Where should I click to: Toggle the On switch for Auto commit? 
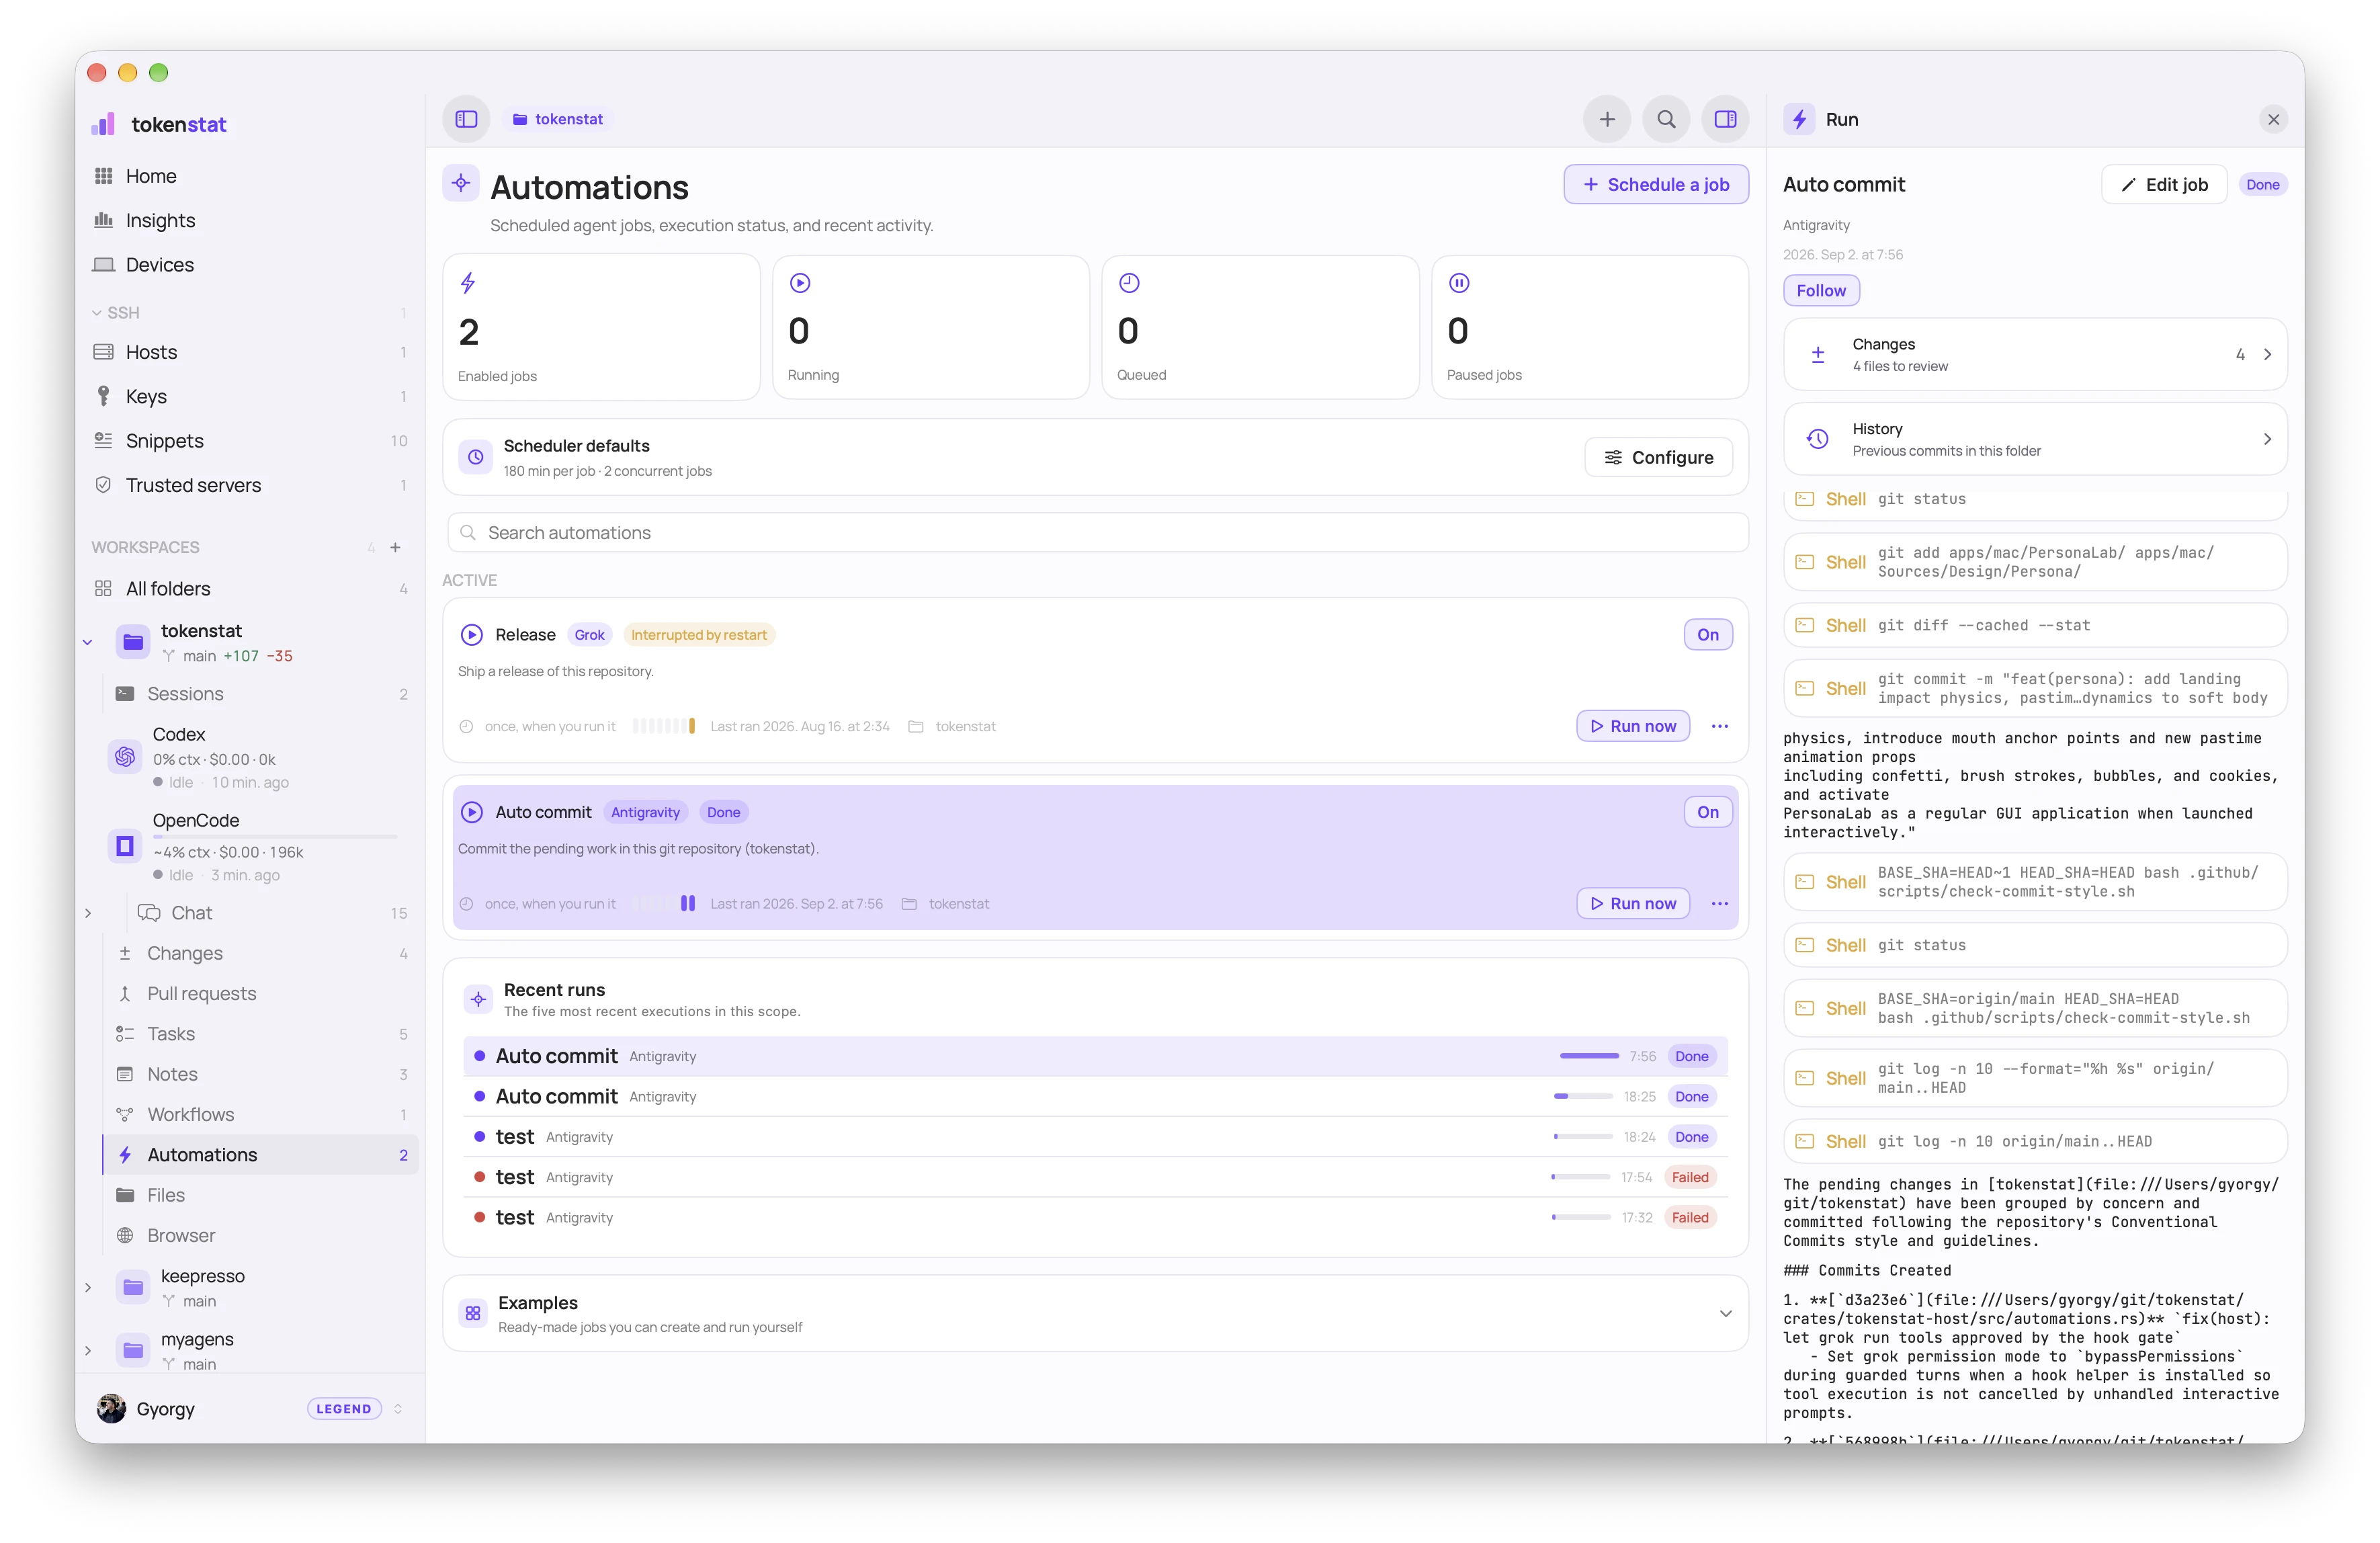pyautogui.click(x=1707, y=812)
